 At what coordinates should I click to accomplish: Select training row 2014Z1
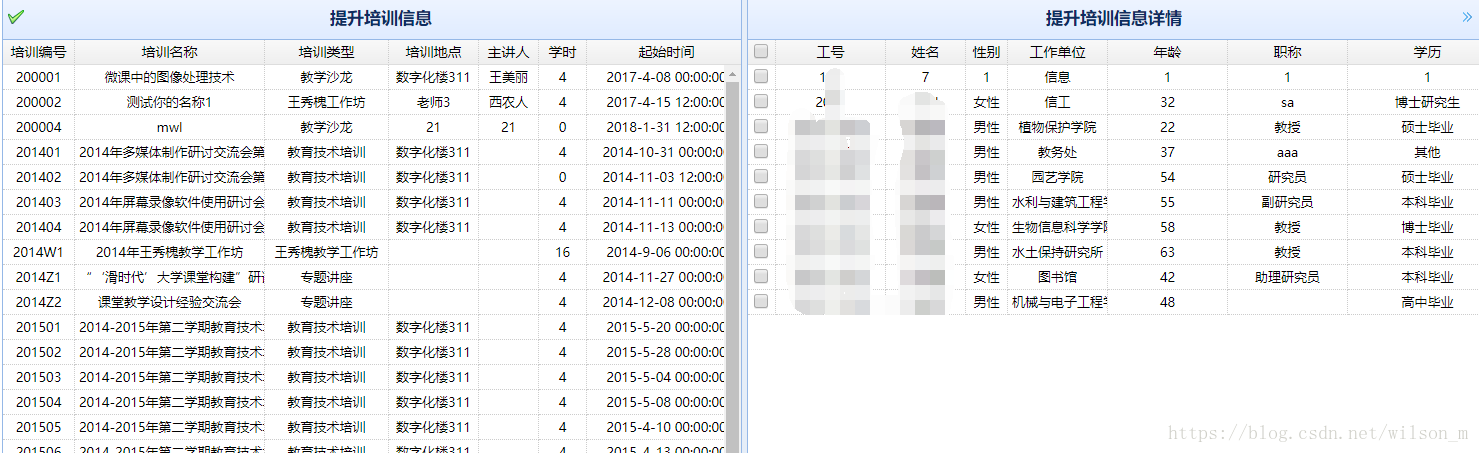coord(364,277)
